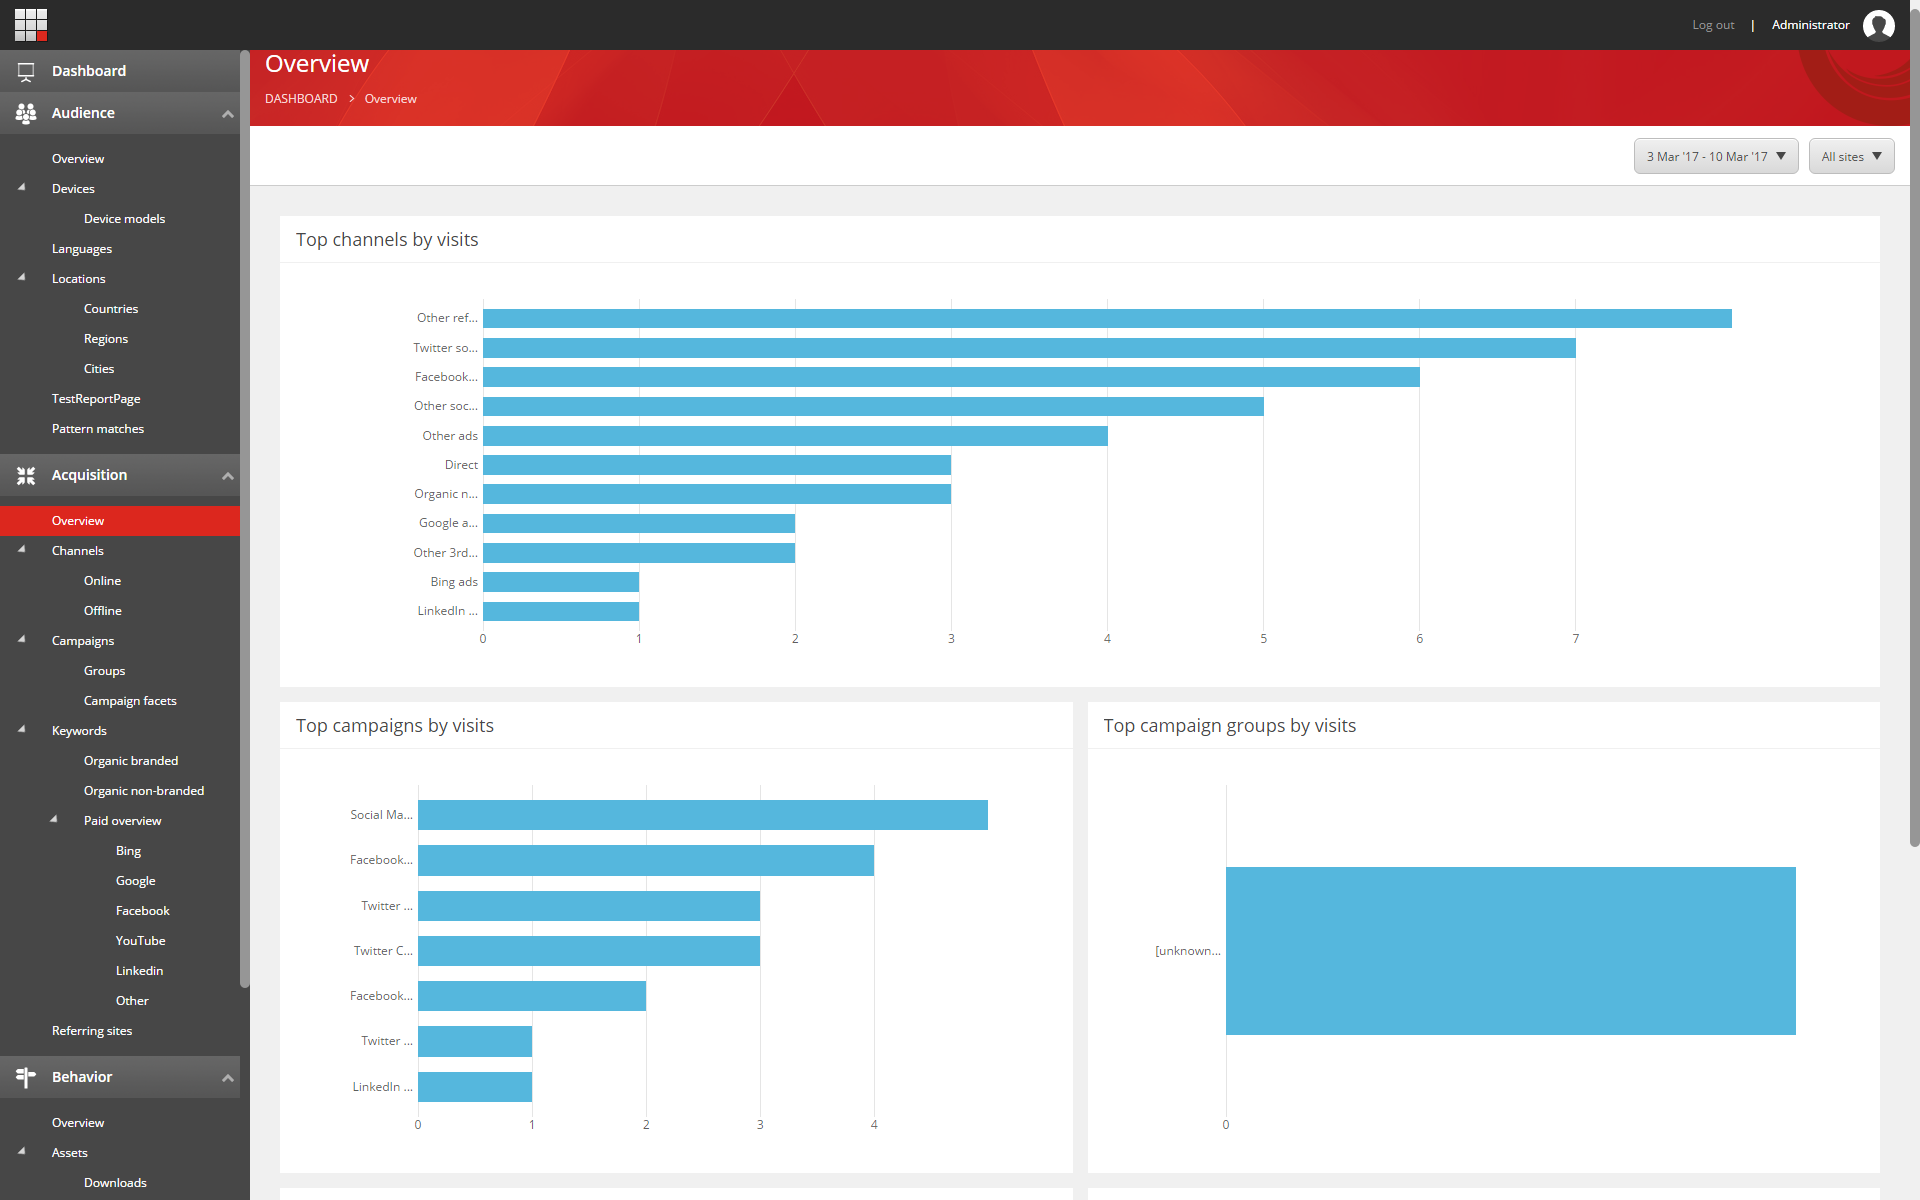Click the Direct channel bar
The image size is (1920, 1200).
tap(717, 465)
